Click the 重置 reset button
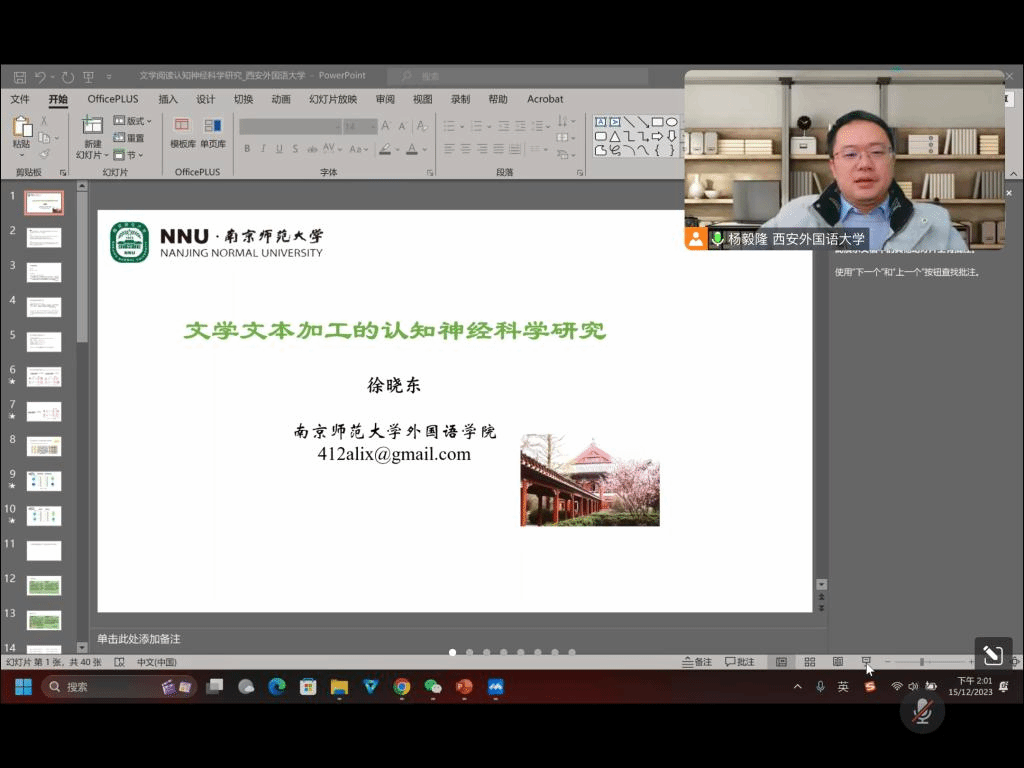 [x=130, y=138]
